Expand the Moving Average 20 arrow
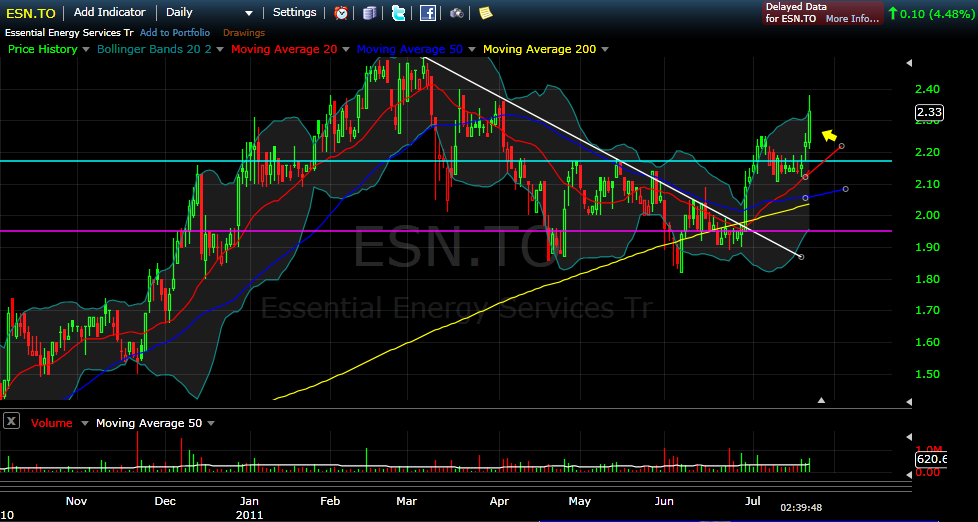978x522 pixels. 348,49
